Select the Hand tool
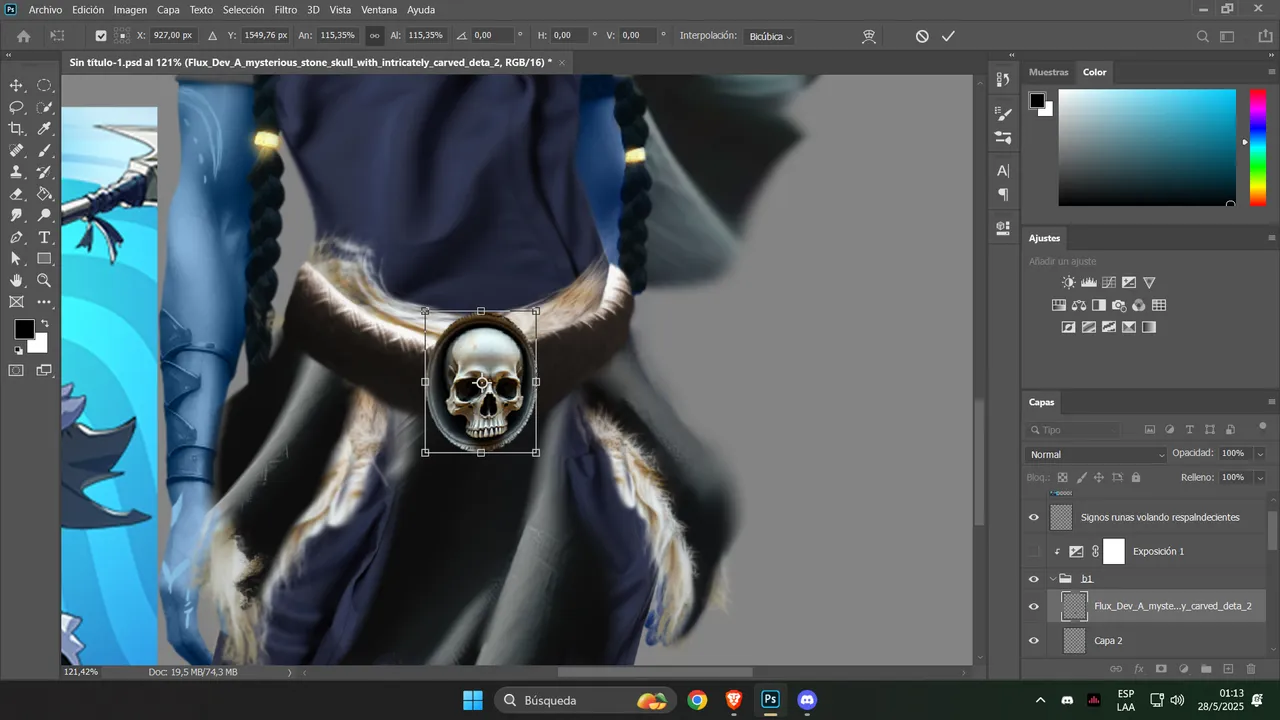 click(x=16, y=281)
